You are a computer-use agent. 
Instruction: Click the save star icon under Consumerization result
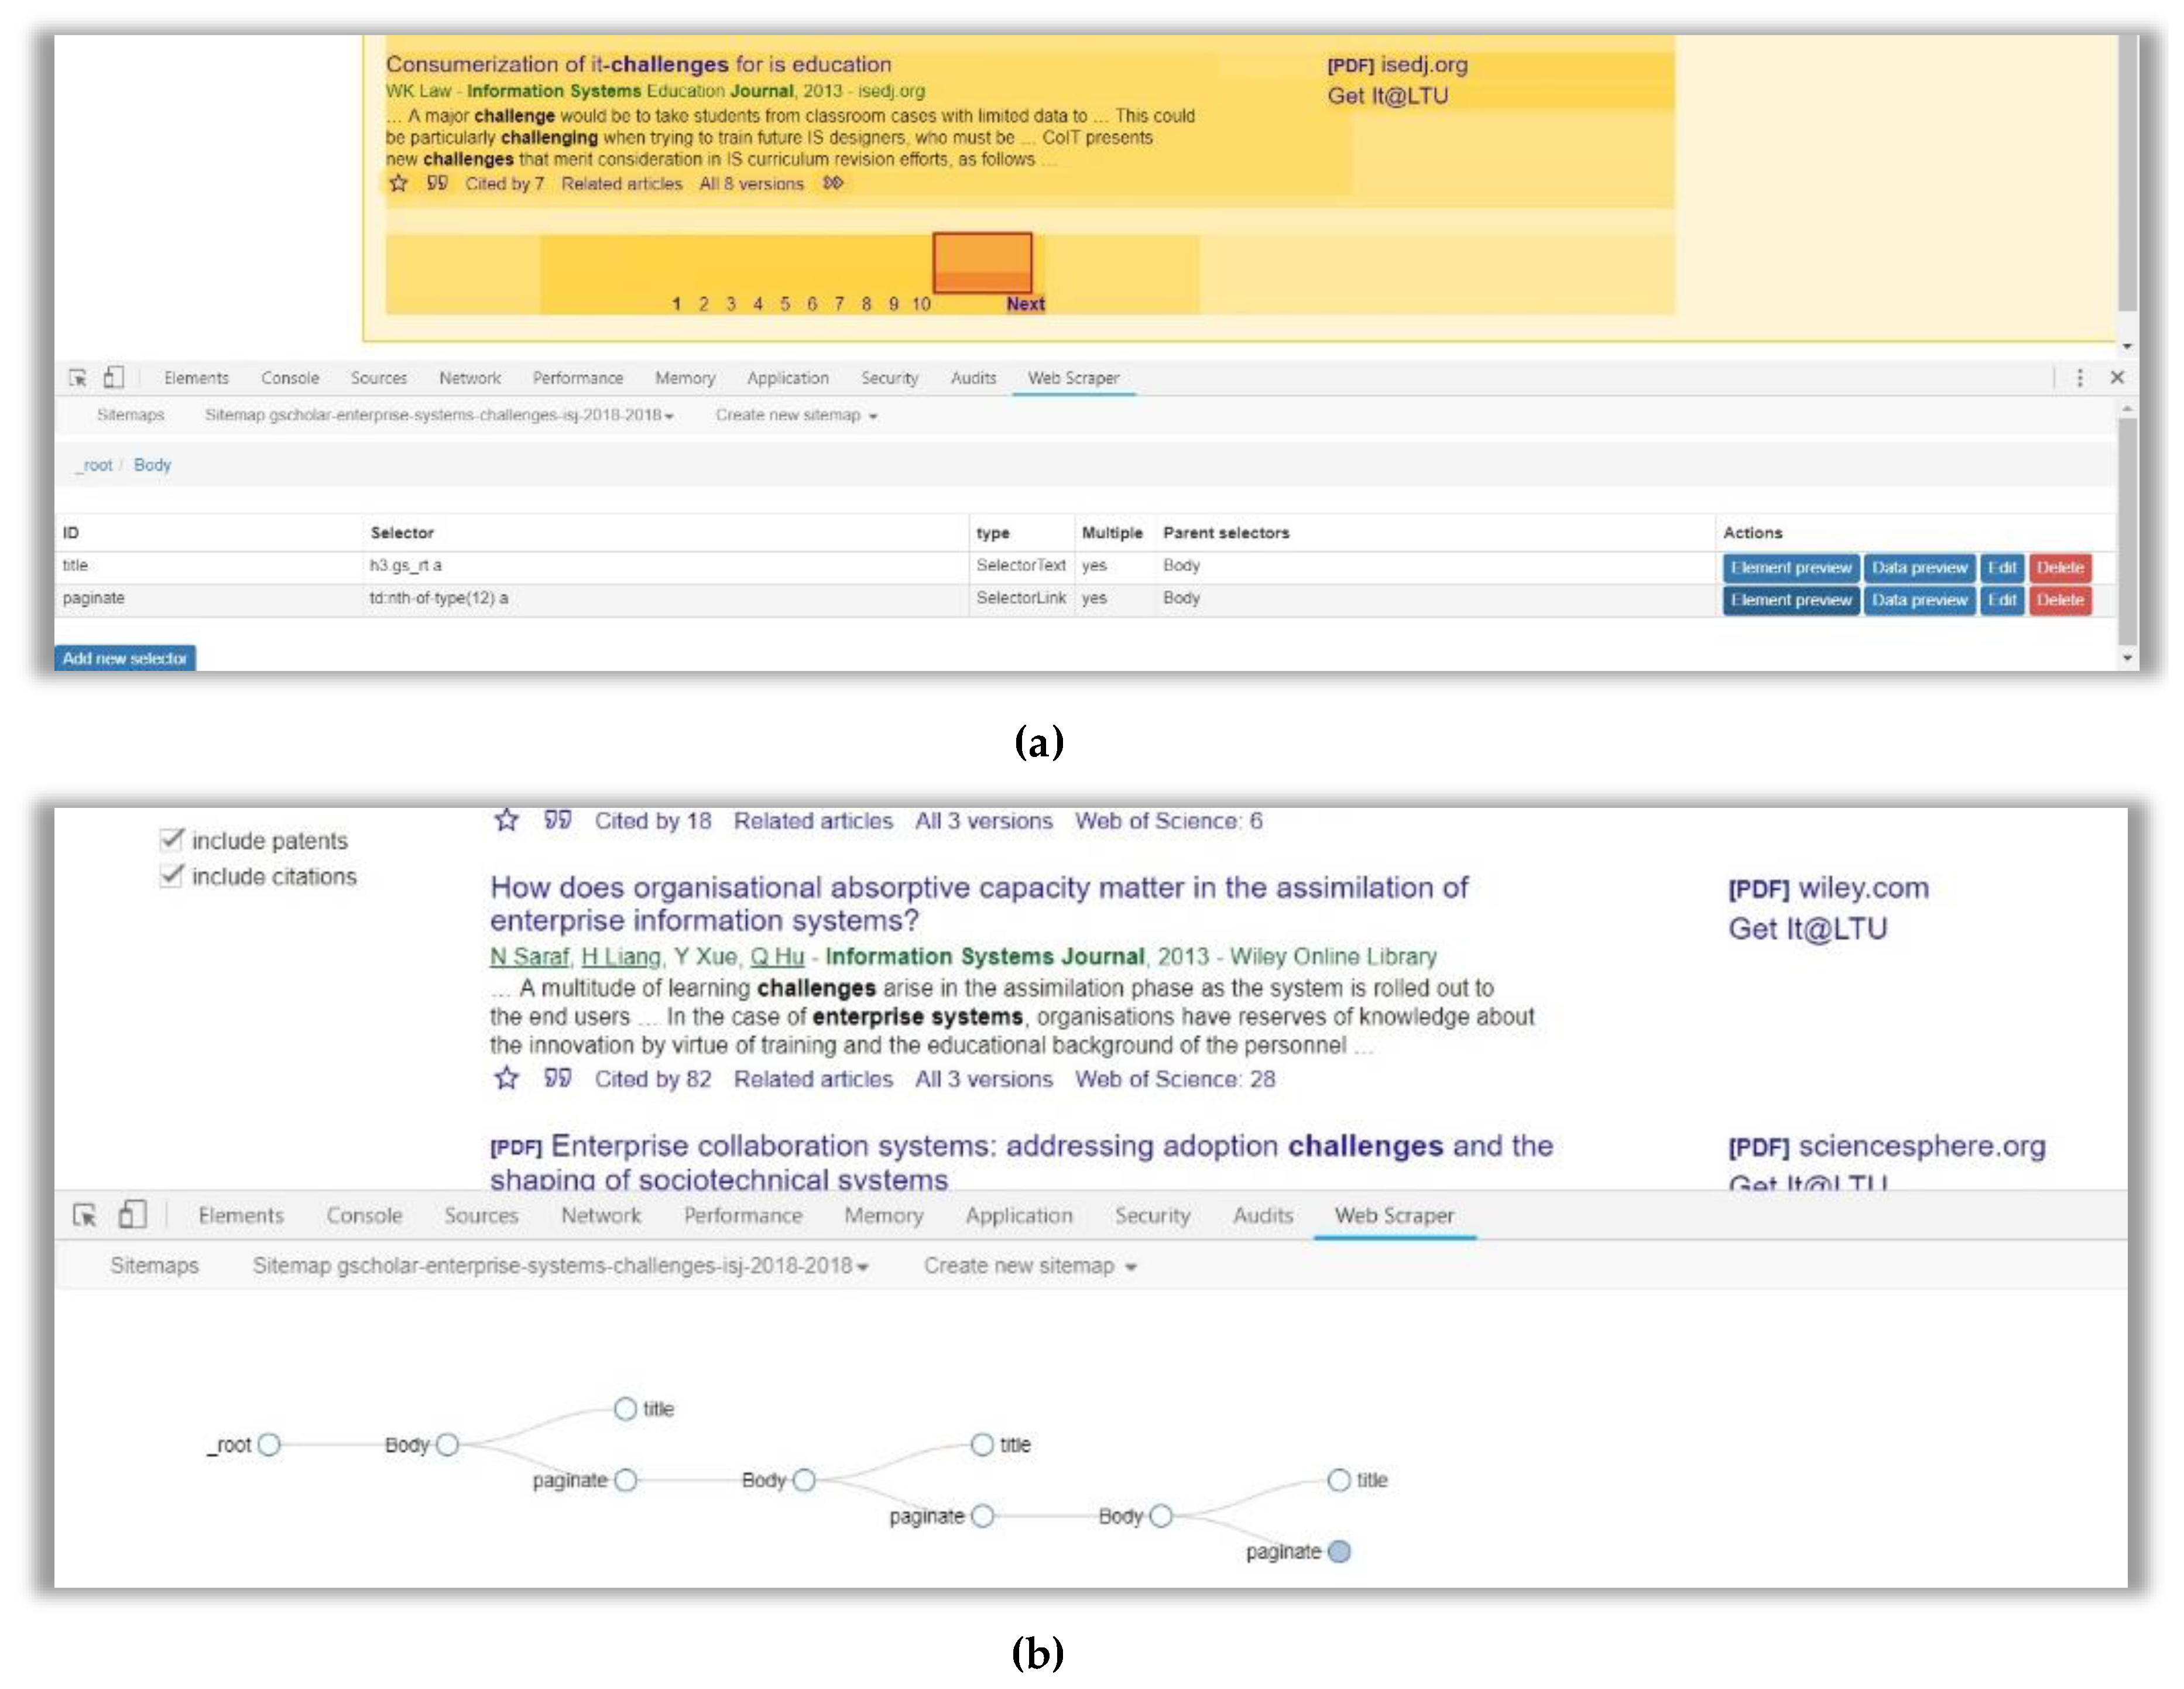tap(398, 183)
